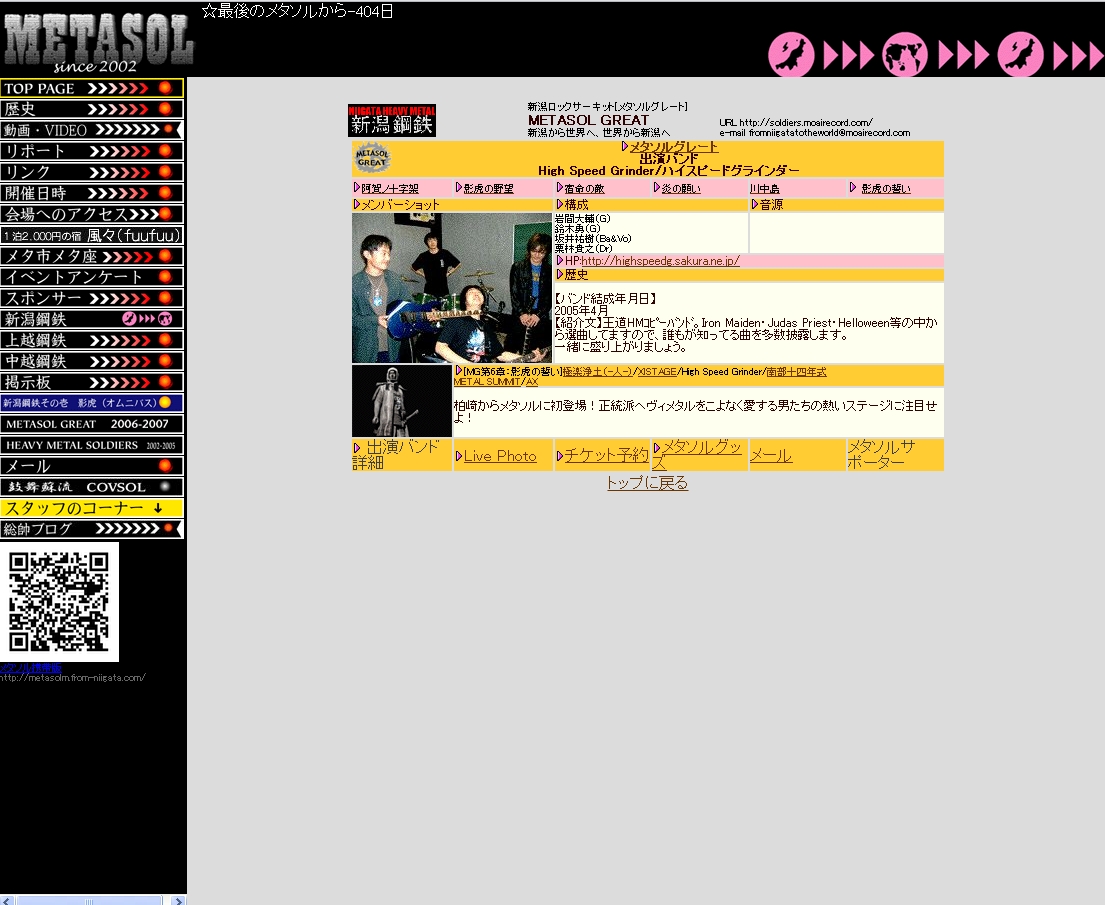Click the メンバーショット section heading
The height and width of the screenshot is (905, 1105).
(400, 204)
